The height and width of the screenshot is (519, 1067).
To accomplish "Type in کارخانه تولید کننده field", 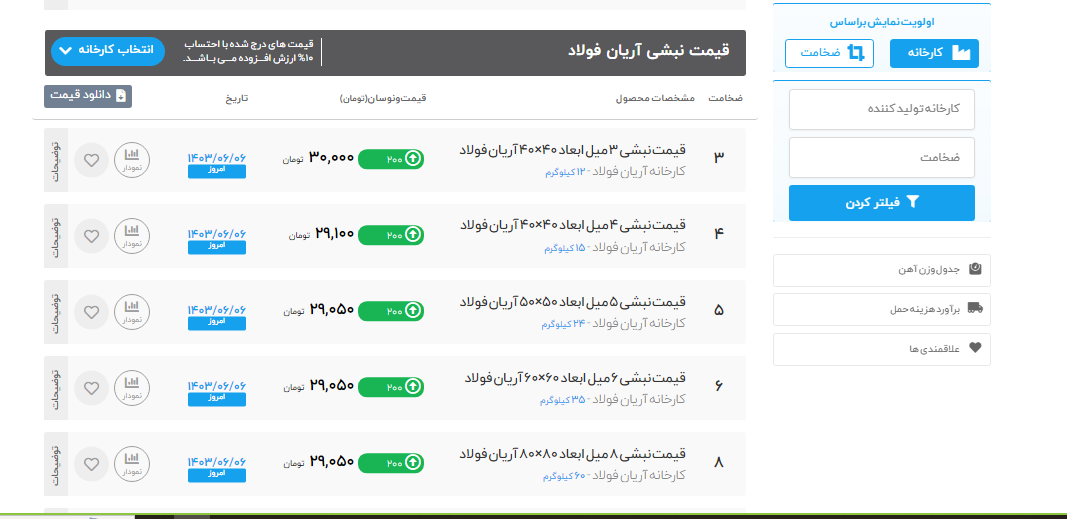I will pyautogui.click(x=881, y=109).
